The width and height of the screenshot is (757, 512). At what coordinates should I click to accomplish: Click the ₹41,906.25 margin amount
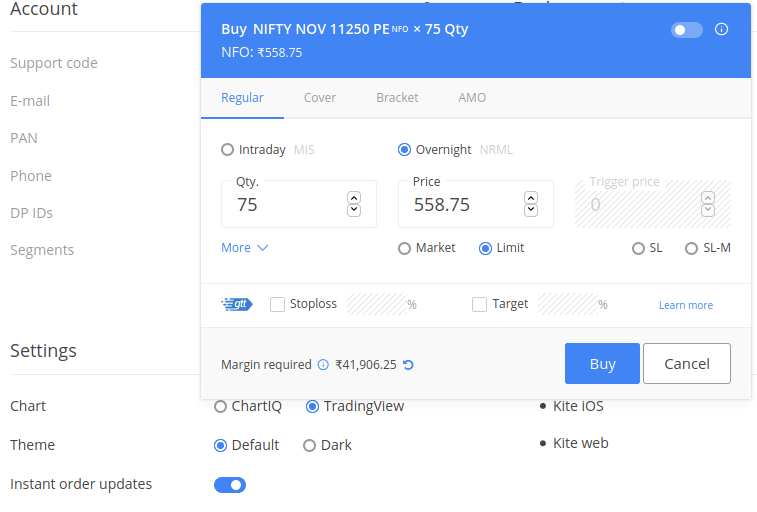[365, 365]
